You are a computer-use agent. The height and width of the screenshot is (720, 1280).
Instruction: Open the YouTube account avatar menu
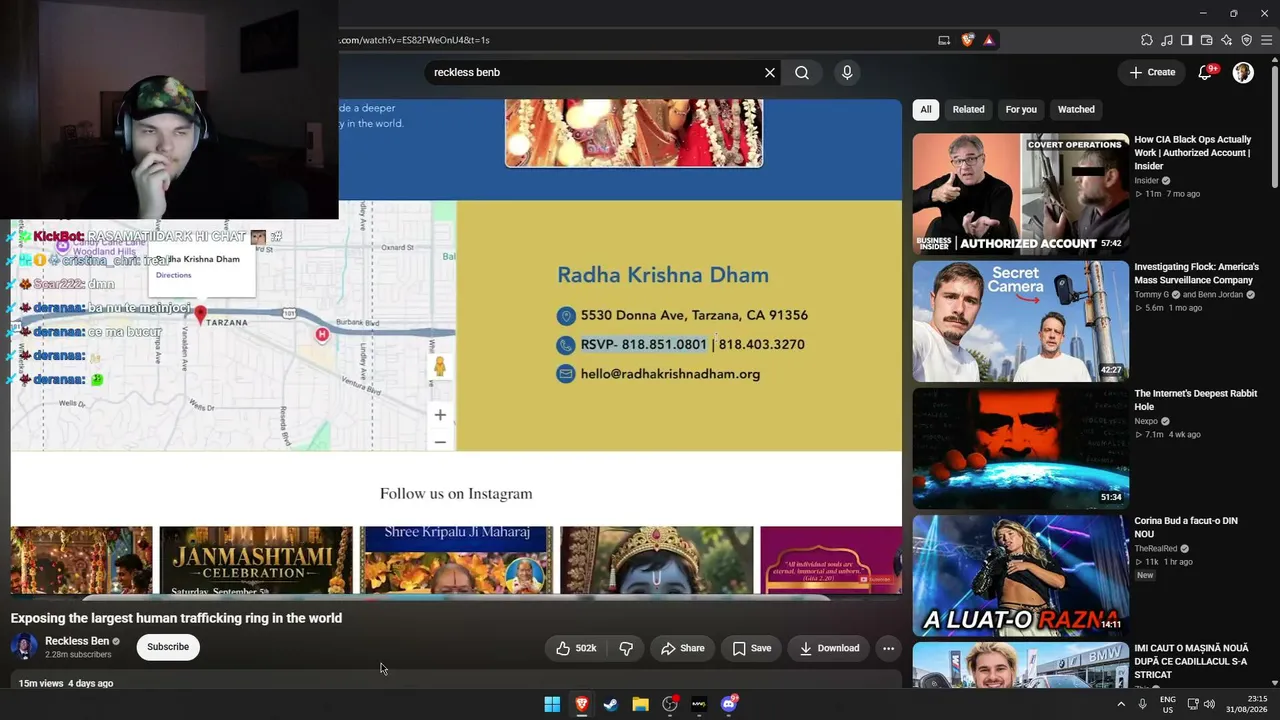1243,72
